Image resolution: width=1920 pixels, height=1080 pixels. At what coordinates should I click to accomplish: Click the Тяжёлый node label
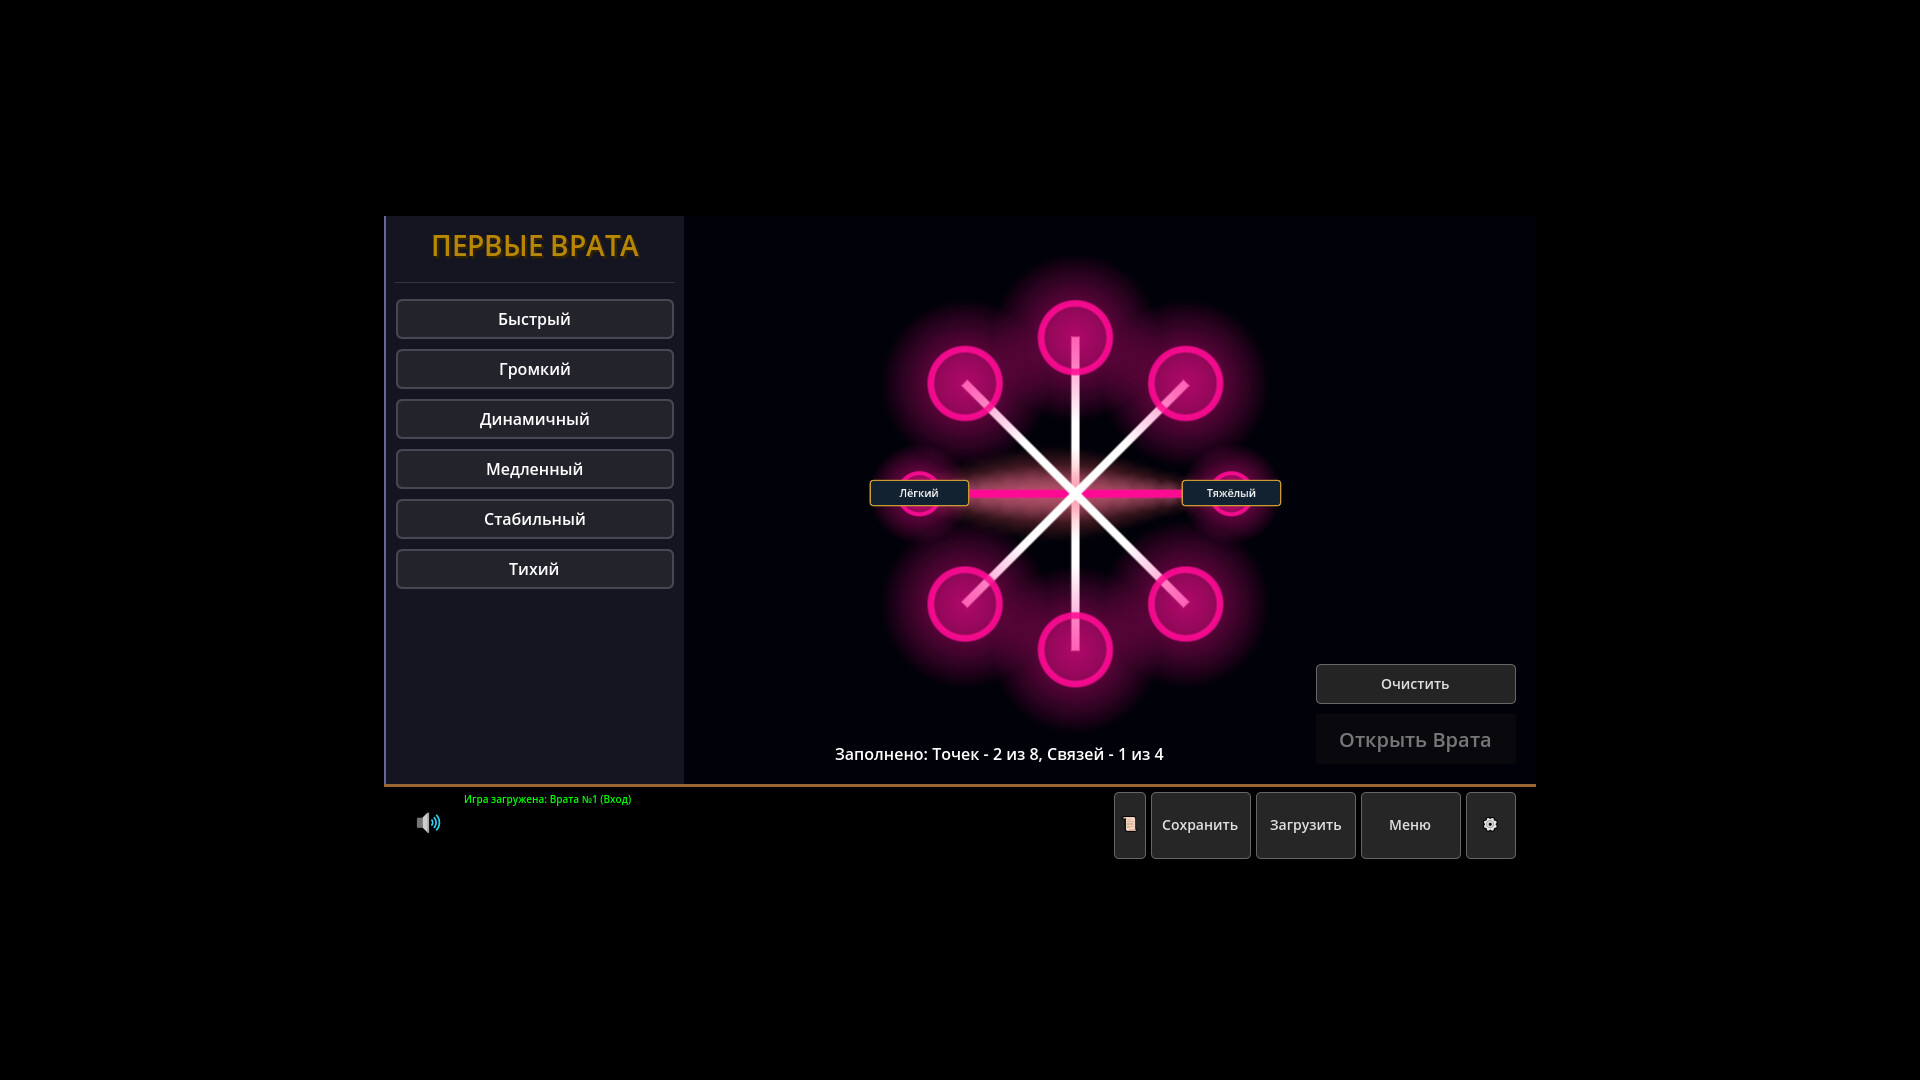pyautogui.click(x=1231, y=493)
